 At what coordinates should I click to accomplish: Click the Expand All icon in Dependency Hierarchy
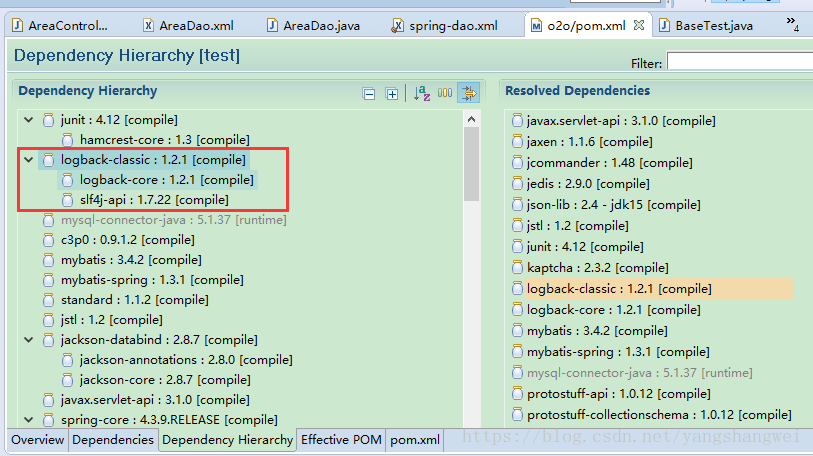point(392,94)
